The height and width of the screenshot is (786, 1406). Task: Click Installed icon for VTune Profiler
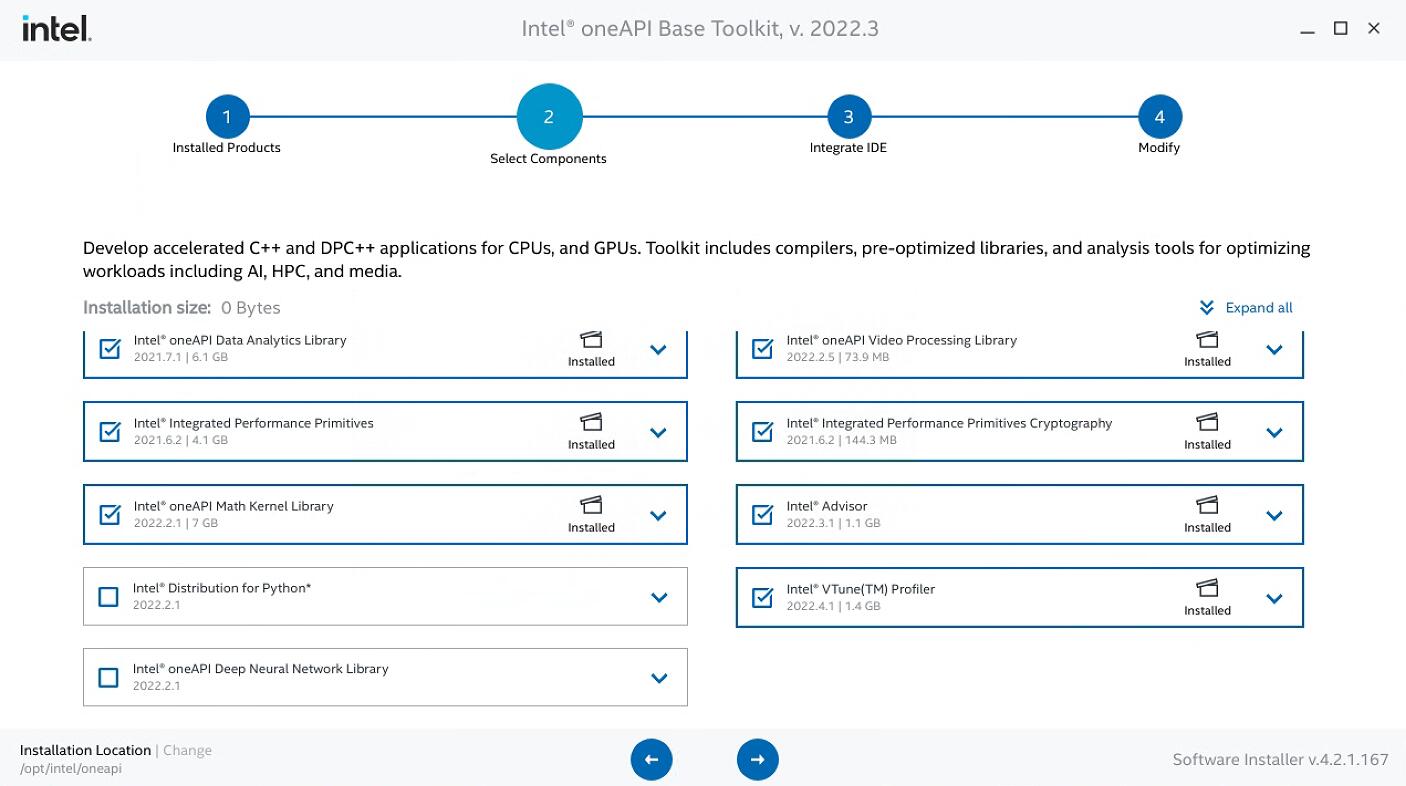tap(1207, 588)
